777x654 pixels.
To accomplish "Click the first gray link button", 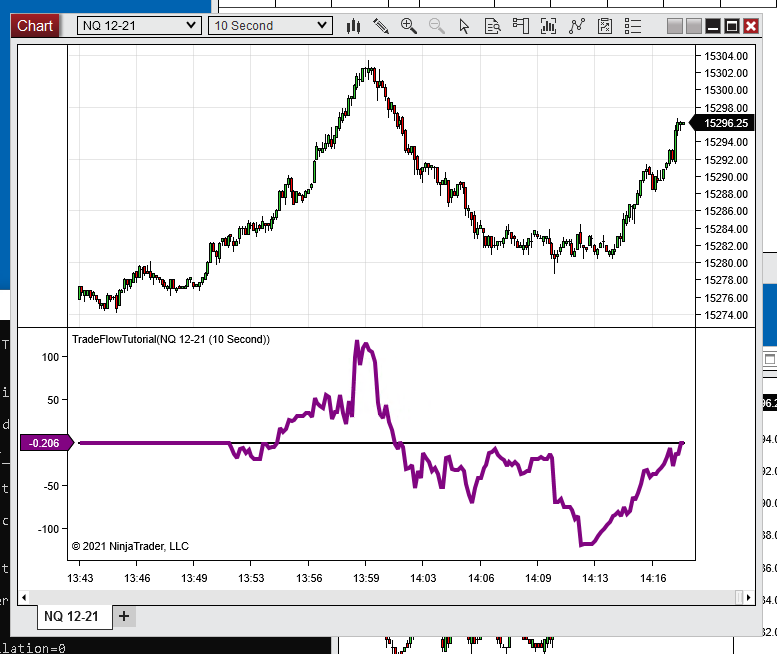I will 675,26.
